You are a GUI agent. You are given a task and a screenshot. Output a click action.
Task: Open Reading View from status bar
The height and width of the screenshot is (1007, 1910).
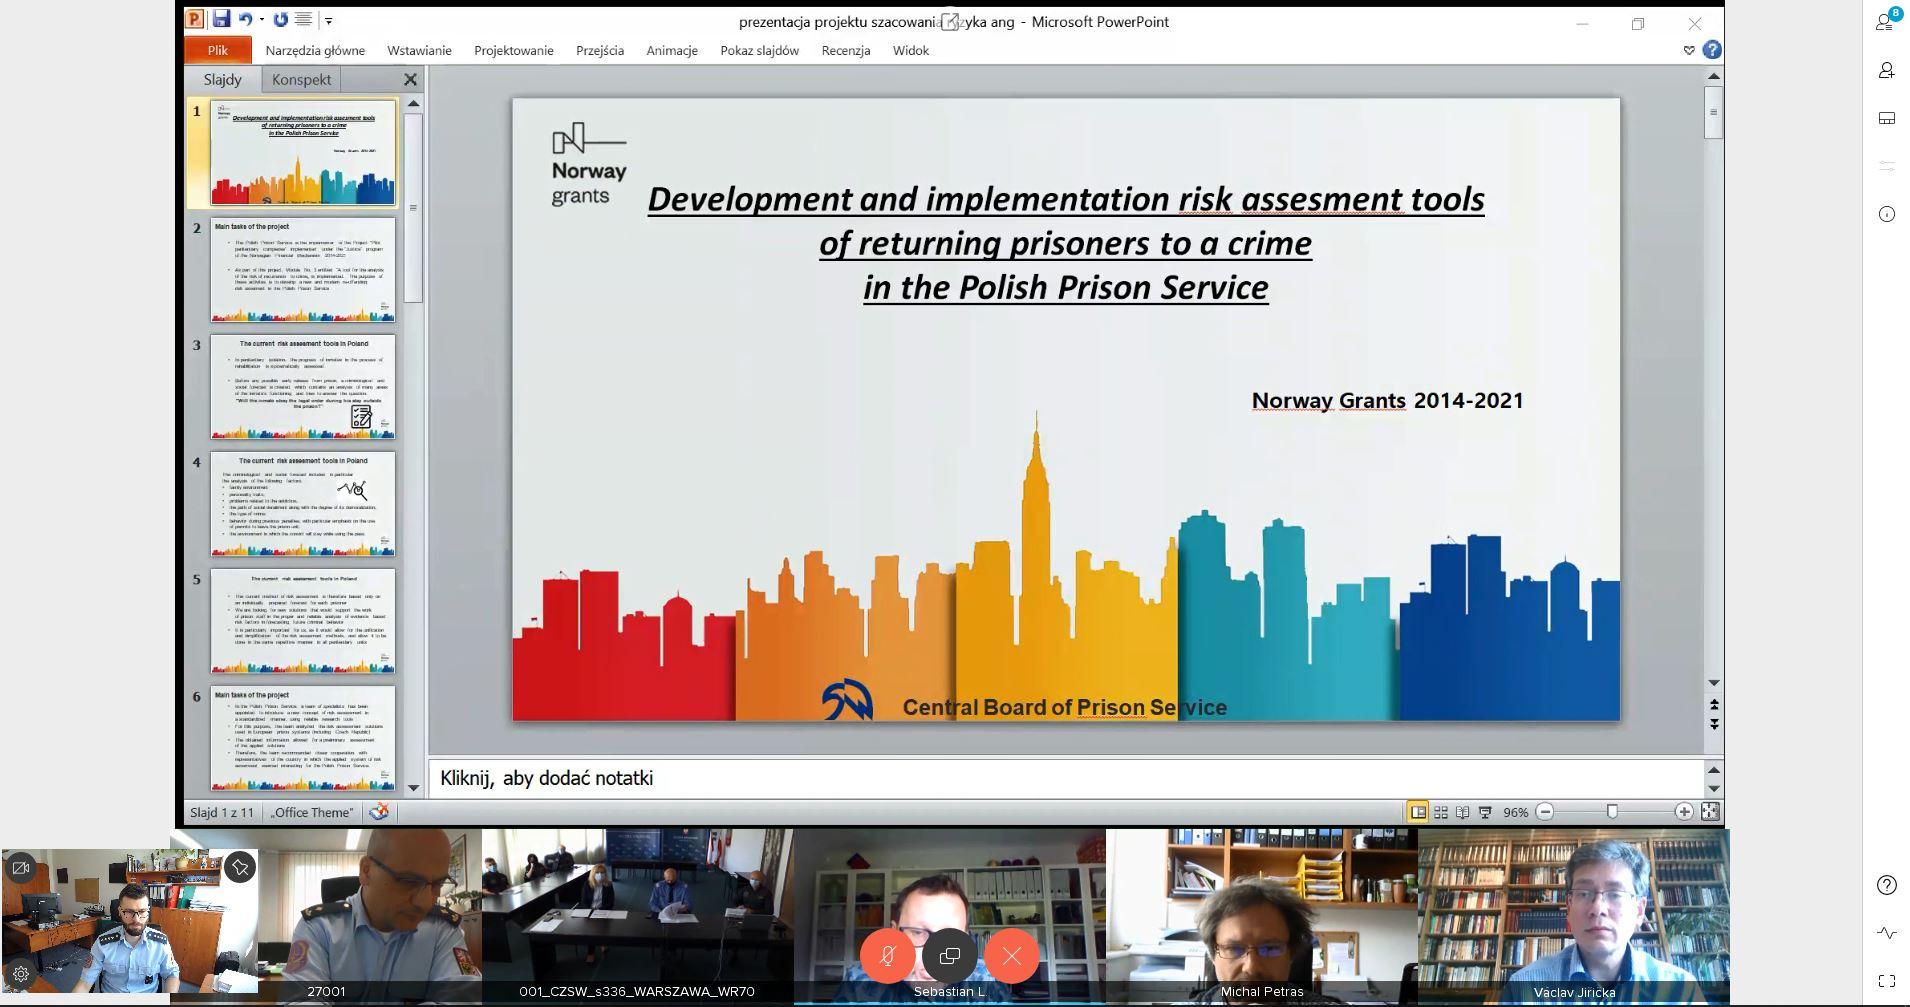[x=1463, y=812]
